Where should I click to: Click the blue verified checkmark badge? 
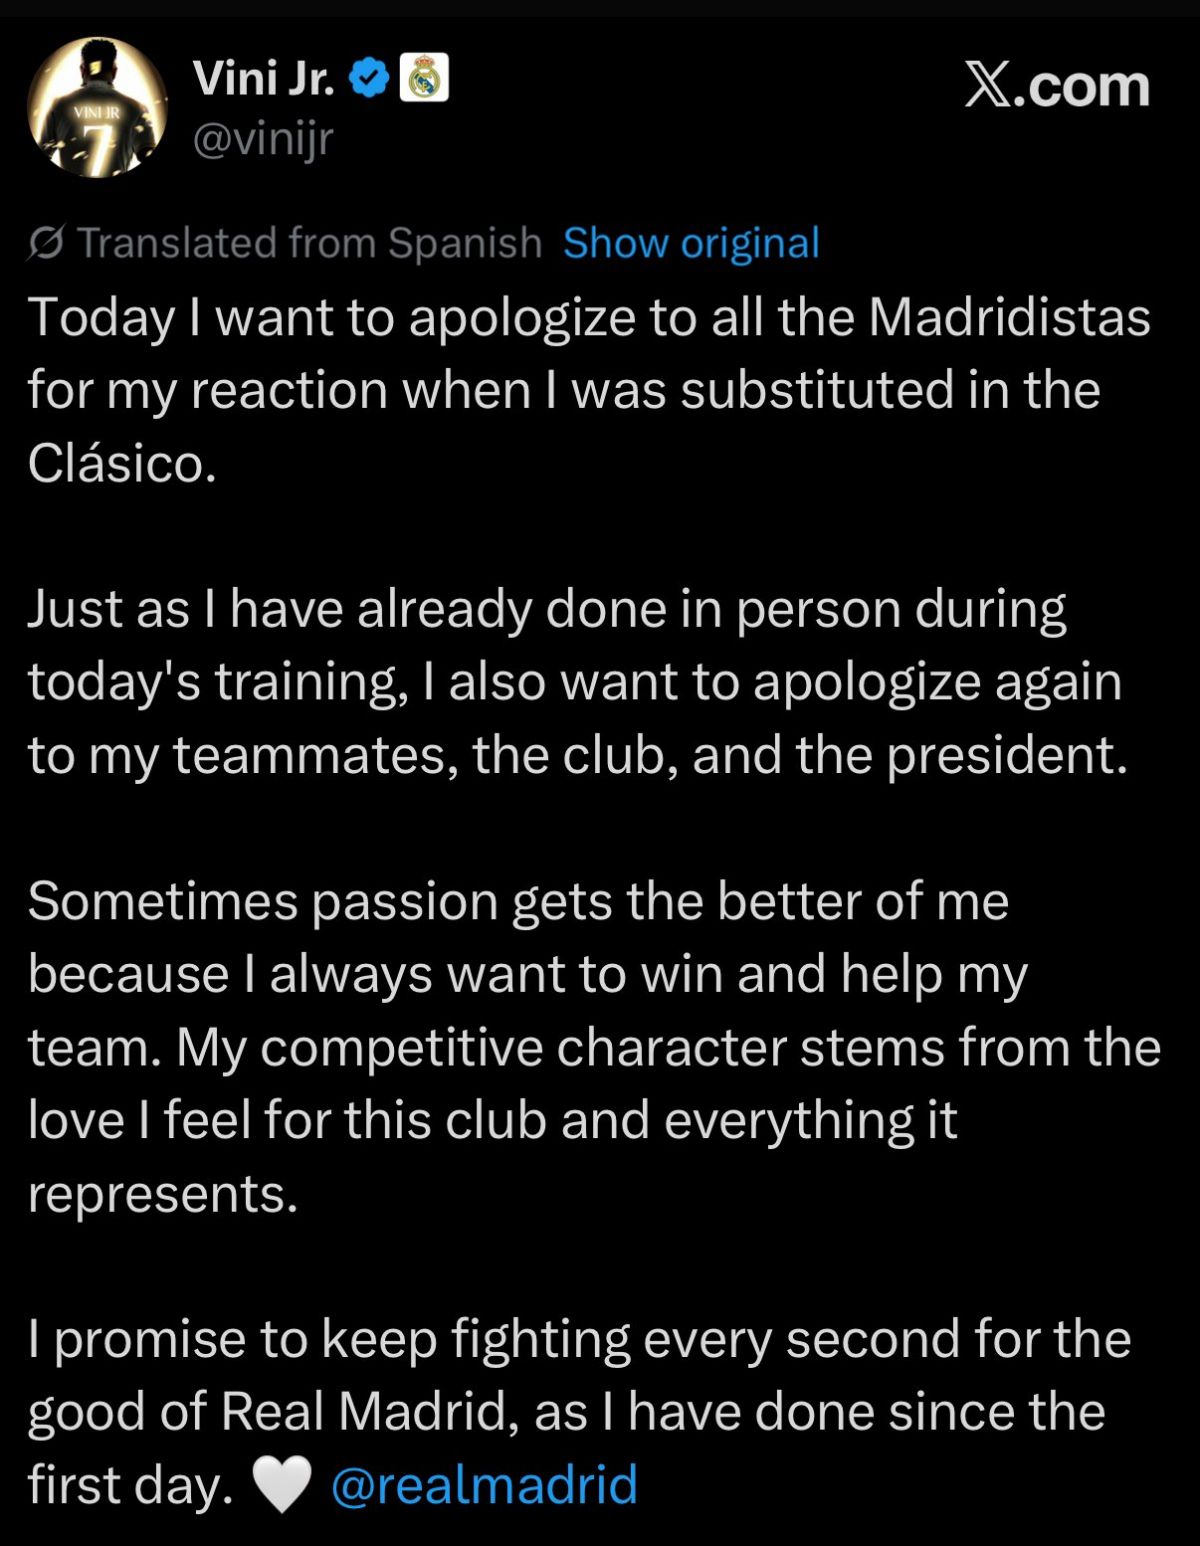[369, 78]
